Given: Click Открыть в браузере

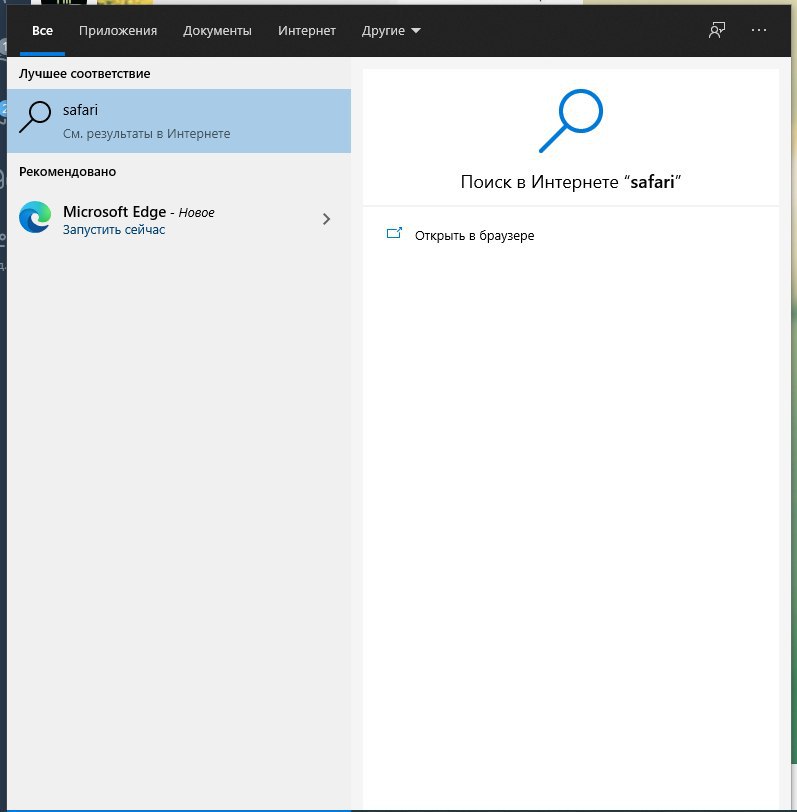Looking at the screenshot, I should coord(474,235).
